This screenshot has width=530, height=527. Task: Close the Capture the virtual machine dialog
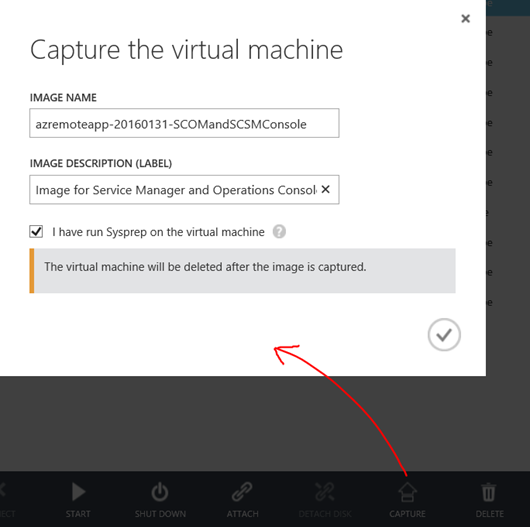465,19
